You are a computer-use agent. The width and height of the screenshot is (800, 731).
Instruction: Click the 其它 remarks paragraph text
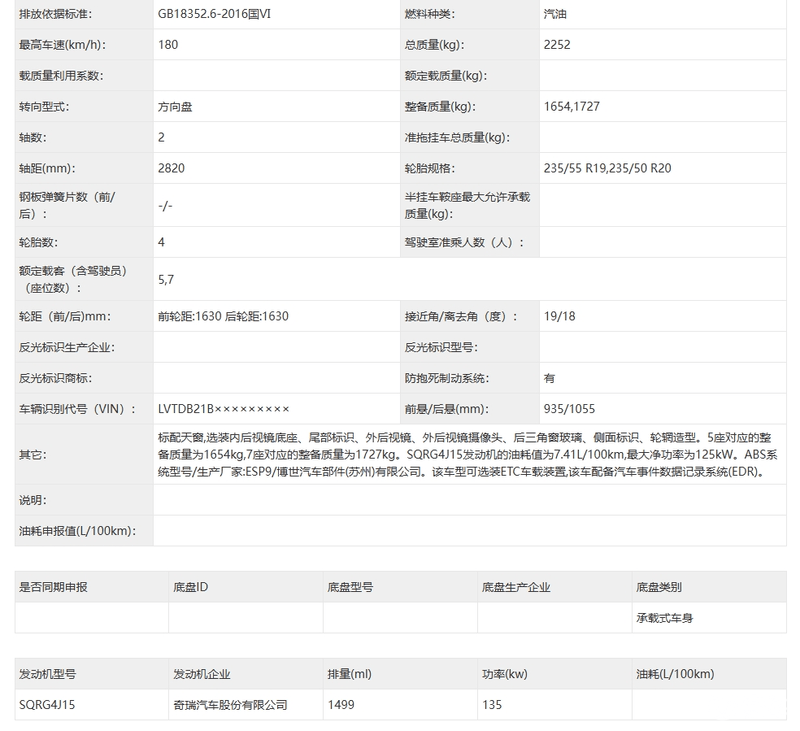467,455
